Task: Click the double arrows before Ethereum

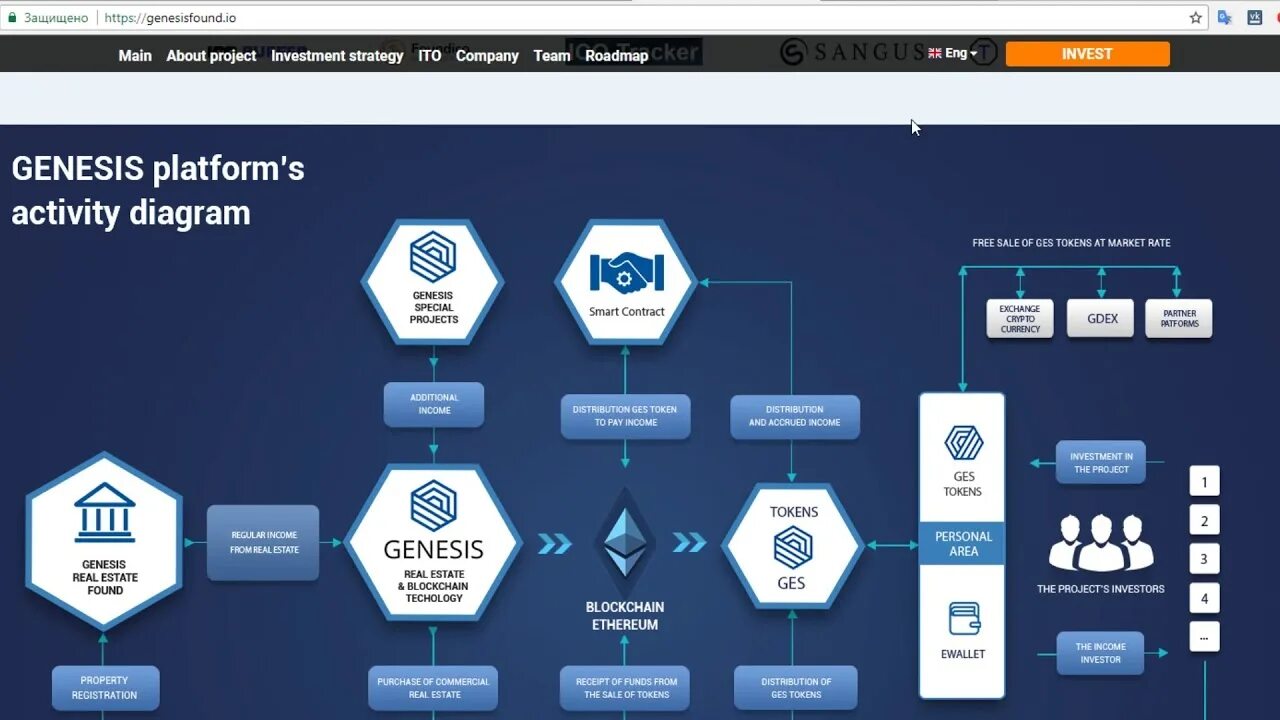Action: 555,543
